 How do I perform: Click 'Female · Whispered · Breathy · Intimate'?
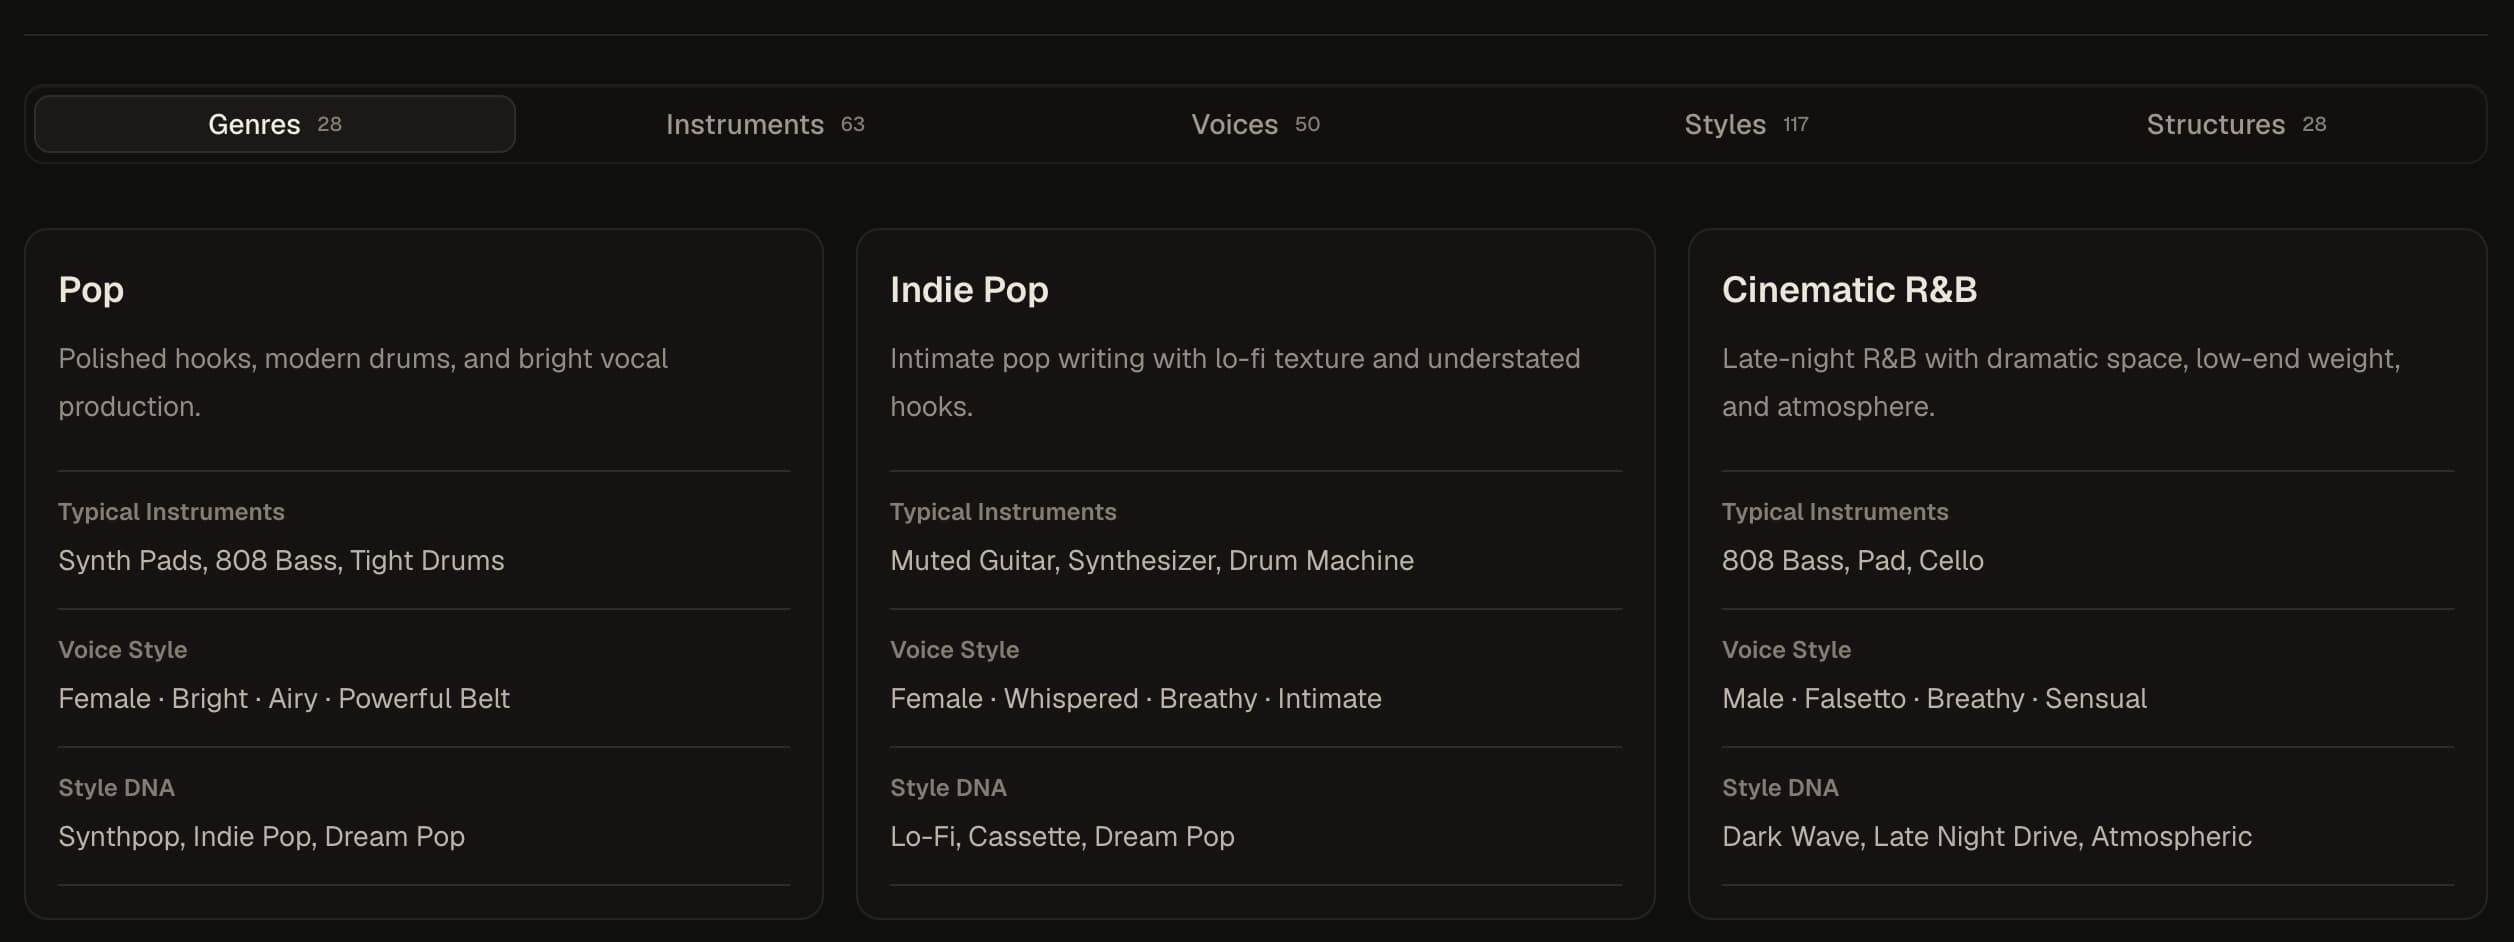point(1136,698)
